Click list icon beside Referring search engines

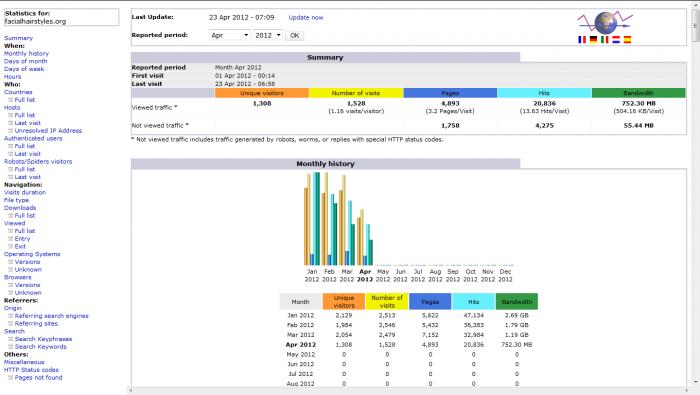coord(11,316)
